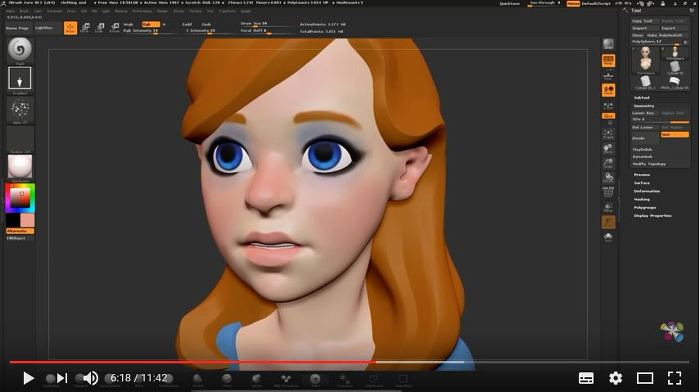Open the material sphere selector

coord(20,167)
